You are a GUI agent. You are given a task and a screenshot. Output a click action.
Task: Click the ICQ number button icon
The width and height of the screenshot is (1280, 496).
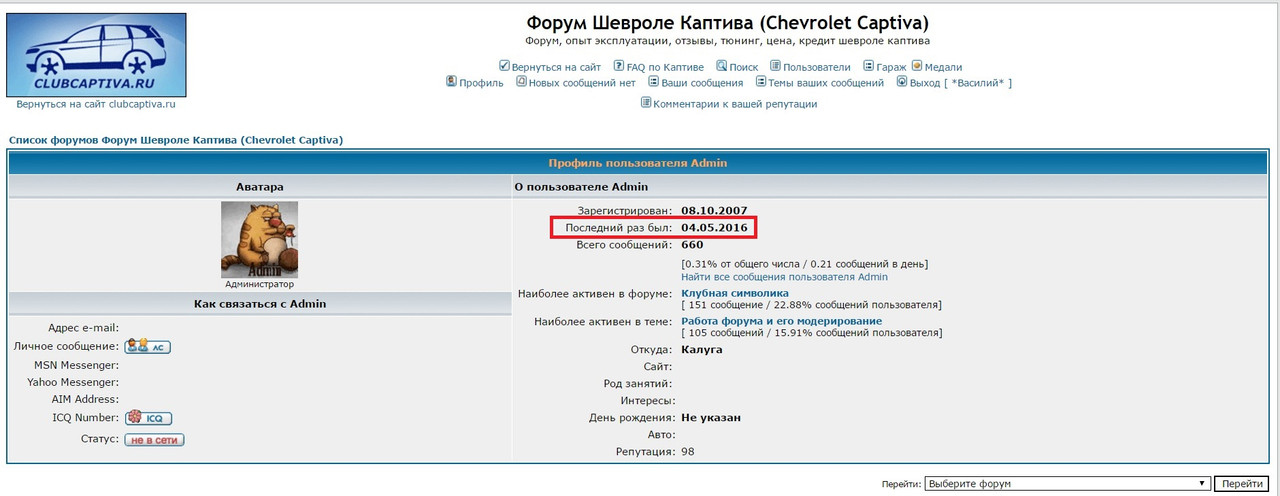click(148, 418)
